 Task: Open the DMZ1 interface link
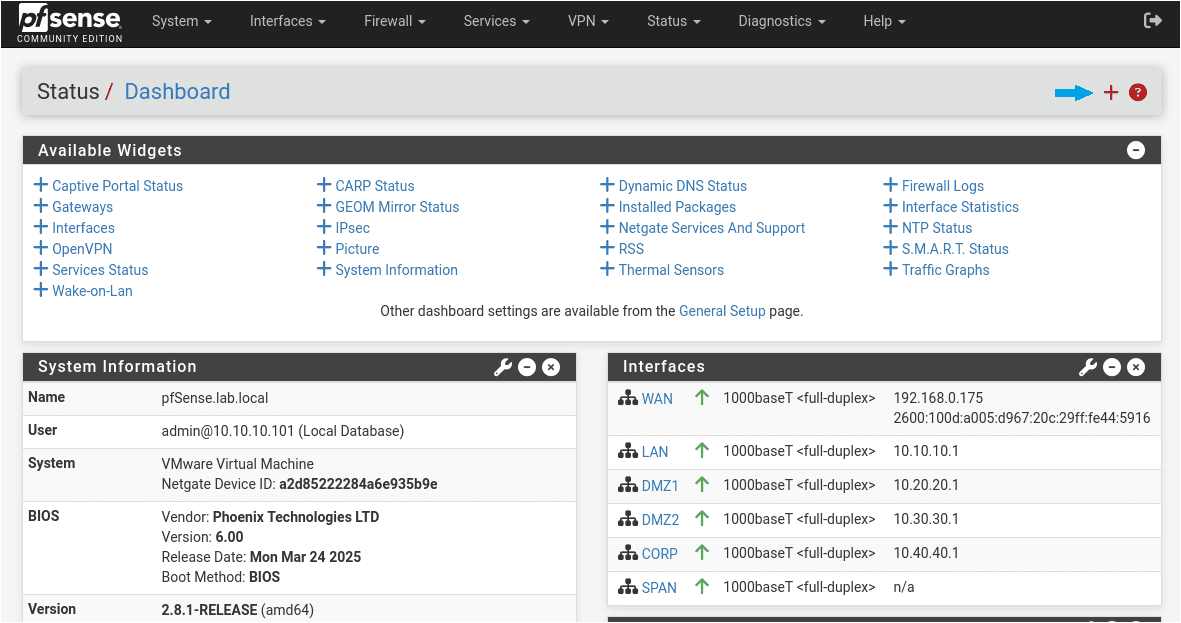point(660,486)
